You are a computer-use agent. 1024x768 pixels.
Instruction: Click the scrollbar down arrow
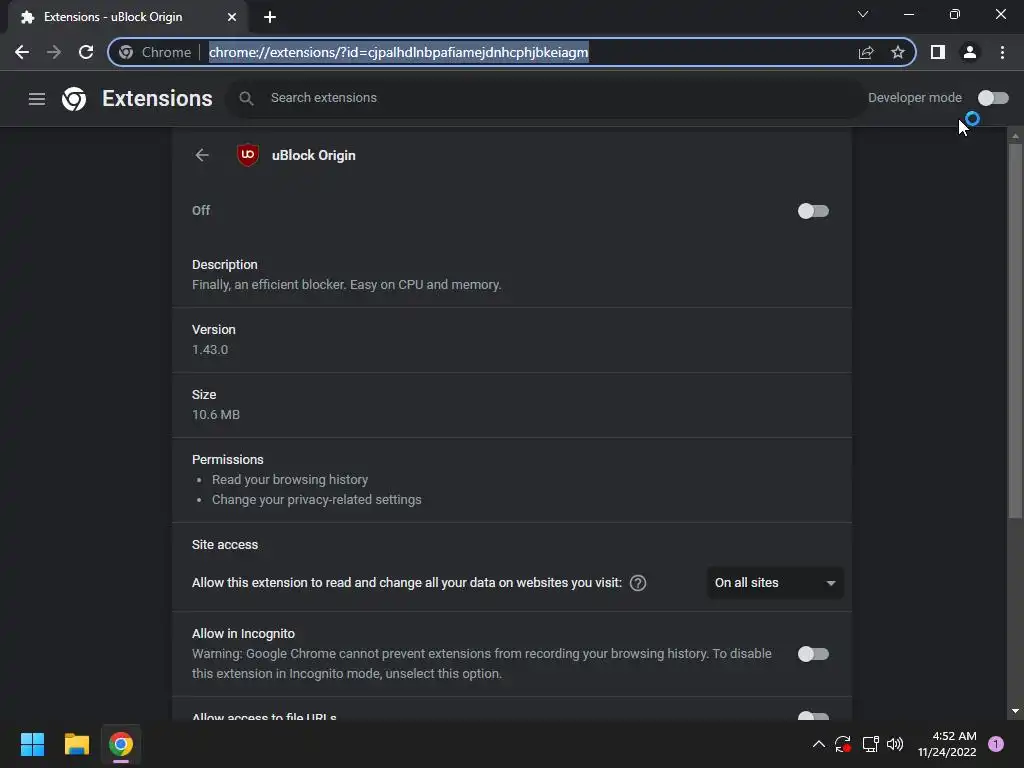(1015, 711)
